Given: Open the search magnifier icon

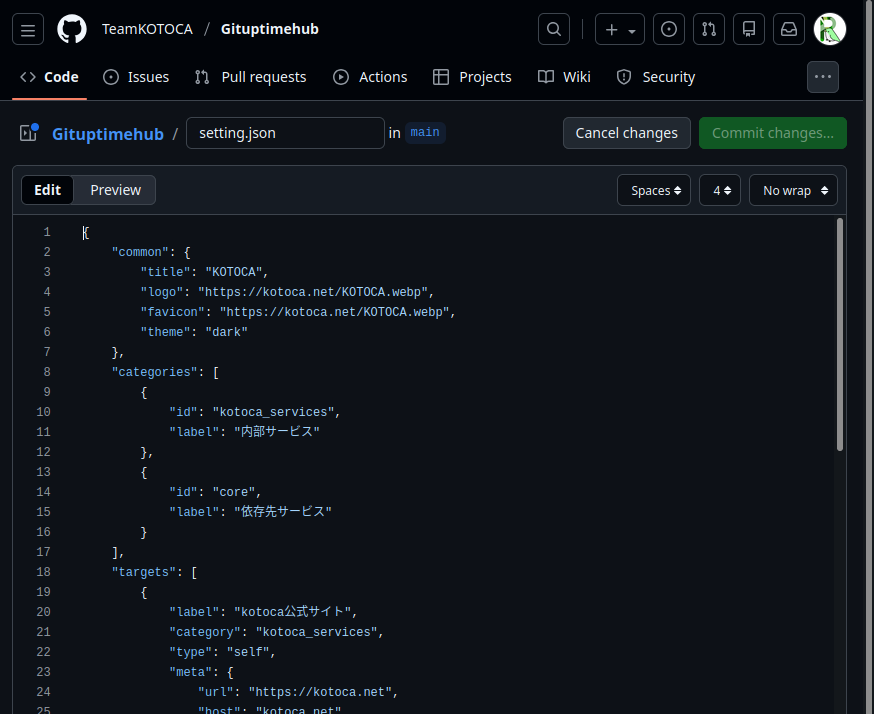Looking at the screenshot, I should pos(554,29).
